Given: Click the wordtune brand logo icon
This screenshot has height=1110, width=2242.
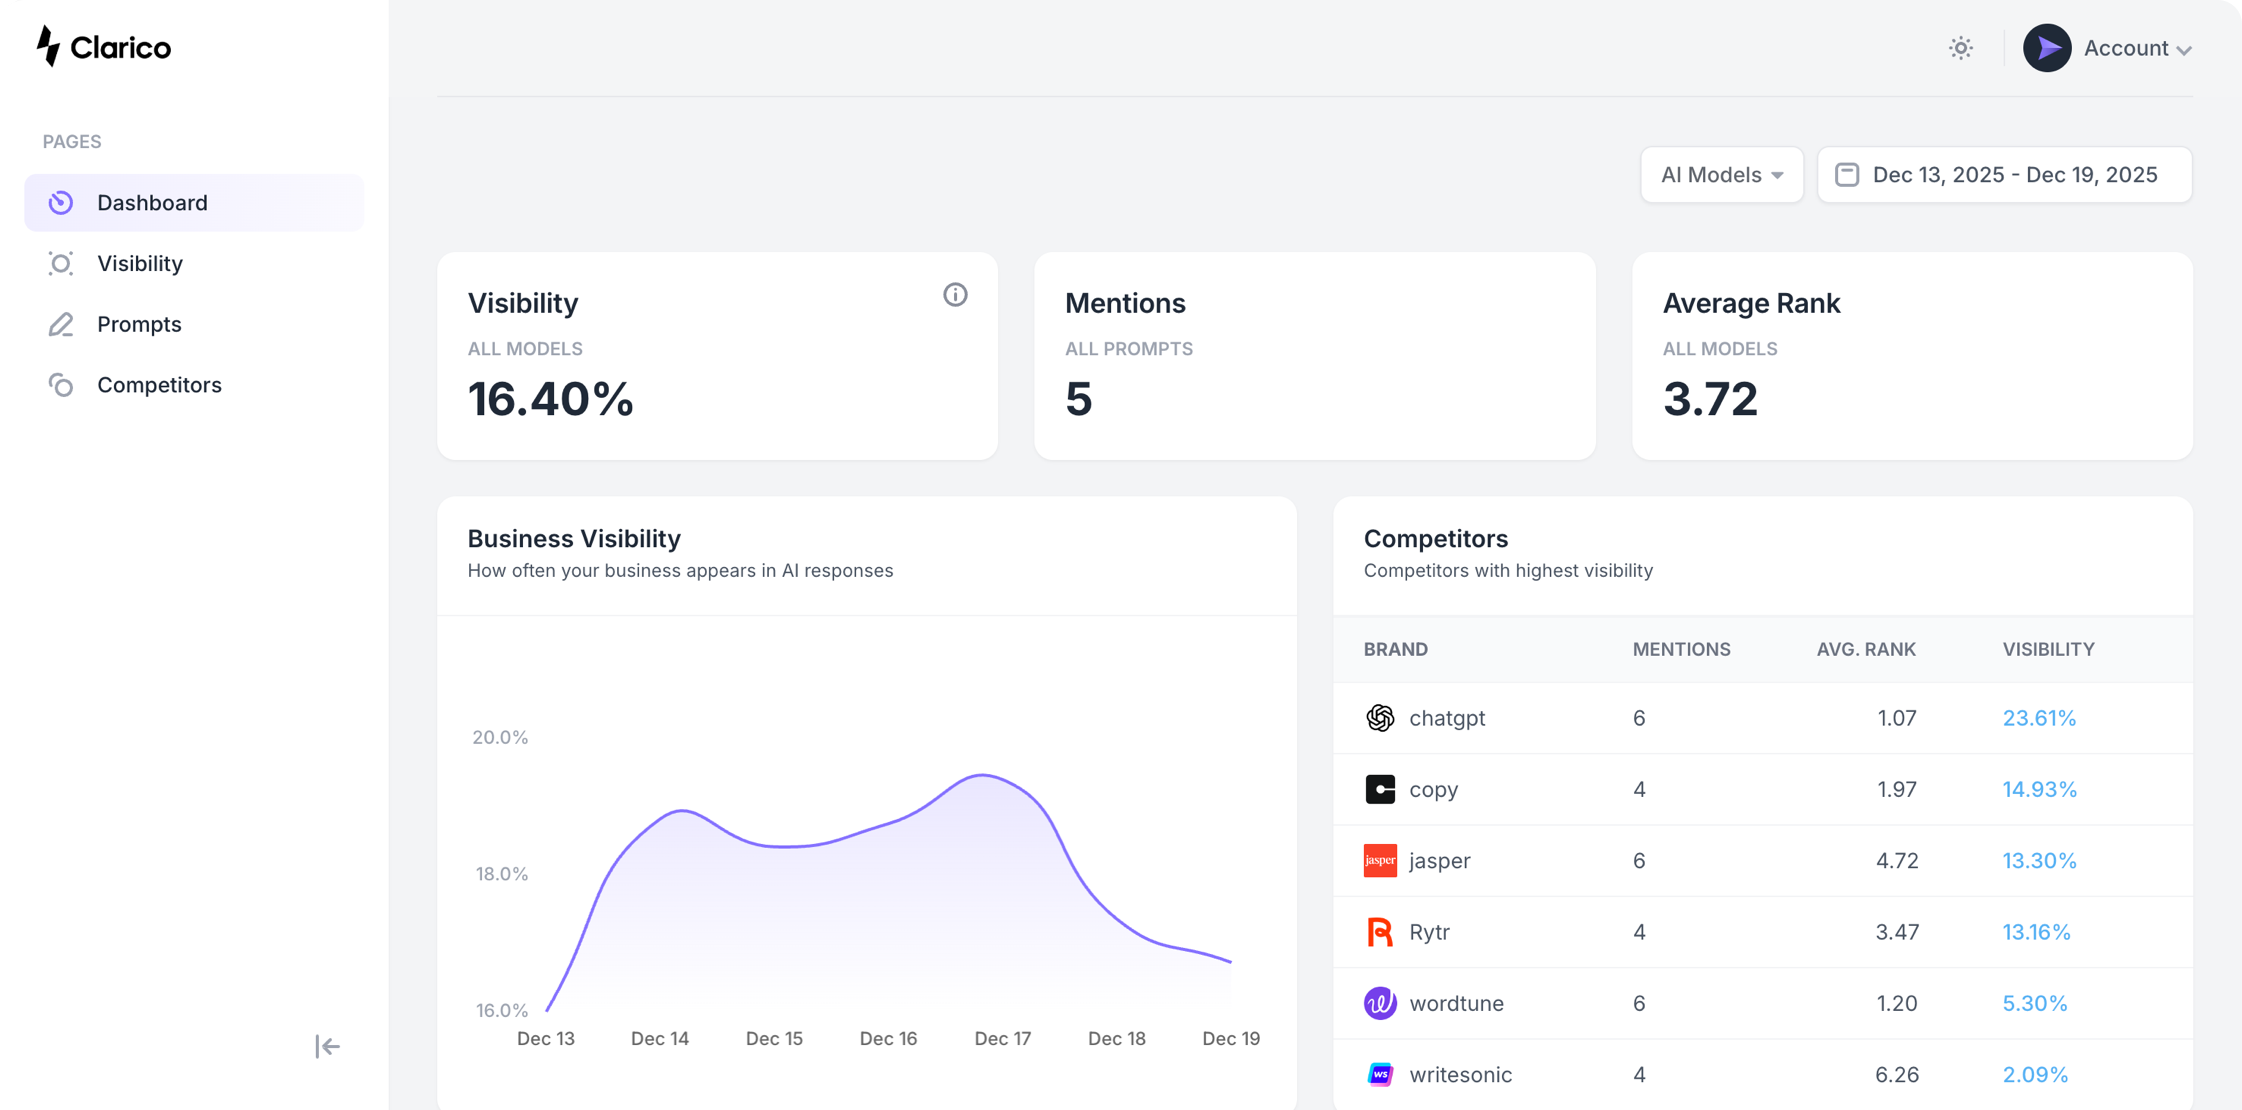Looking at the screenshot, I should pos(1380,1003).
